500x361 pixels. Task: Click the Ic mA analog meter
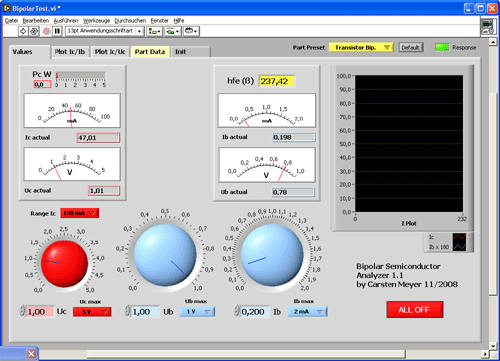tap(72, 111)
